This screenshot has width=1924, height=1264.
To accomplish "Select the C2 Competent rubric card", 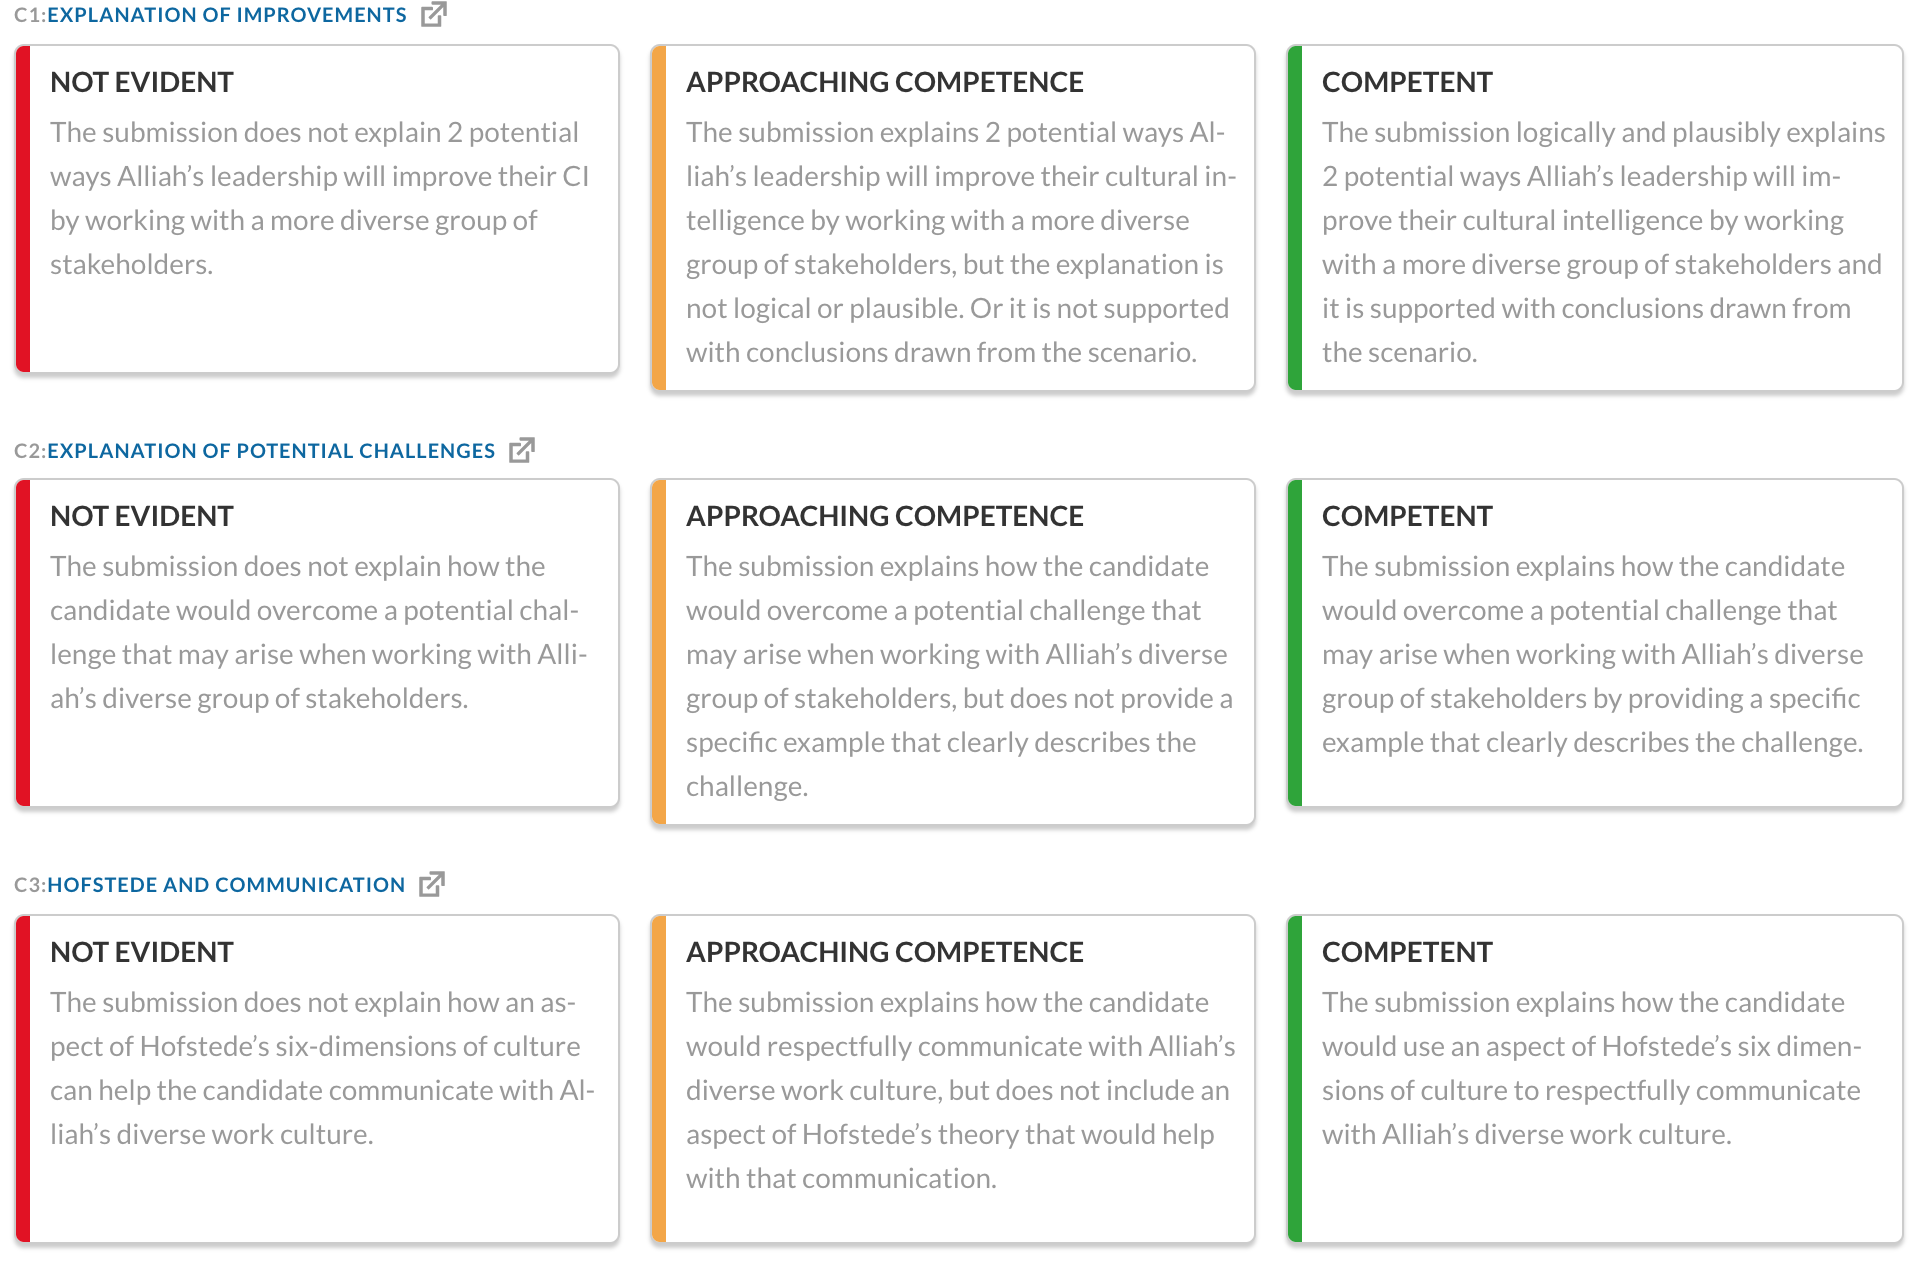I will coord(1595,643).
